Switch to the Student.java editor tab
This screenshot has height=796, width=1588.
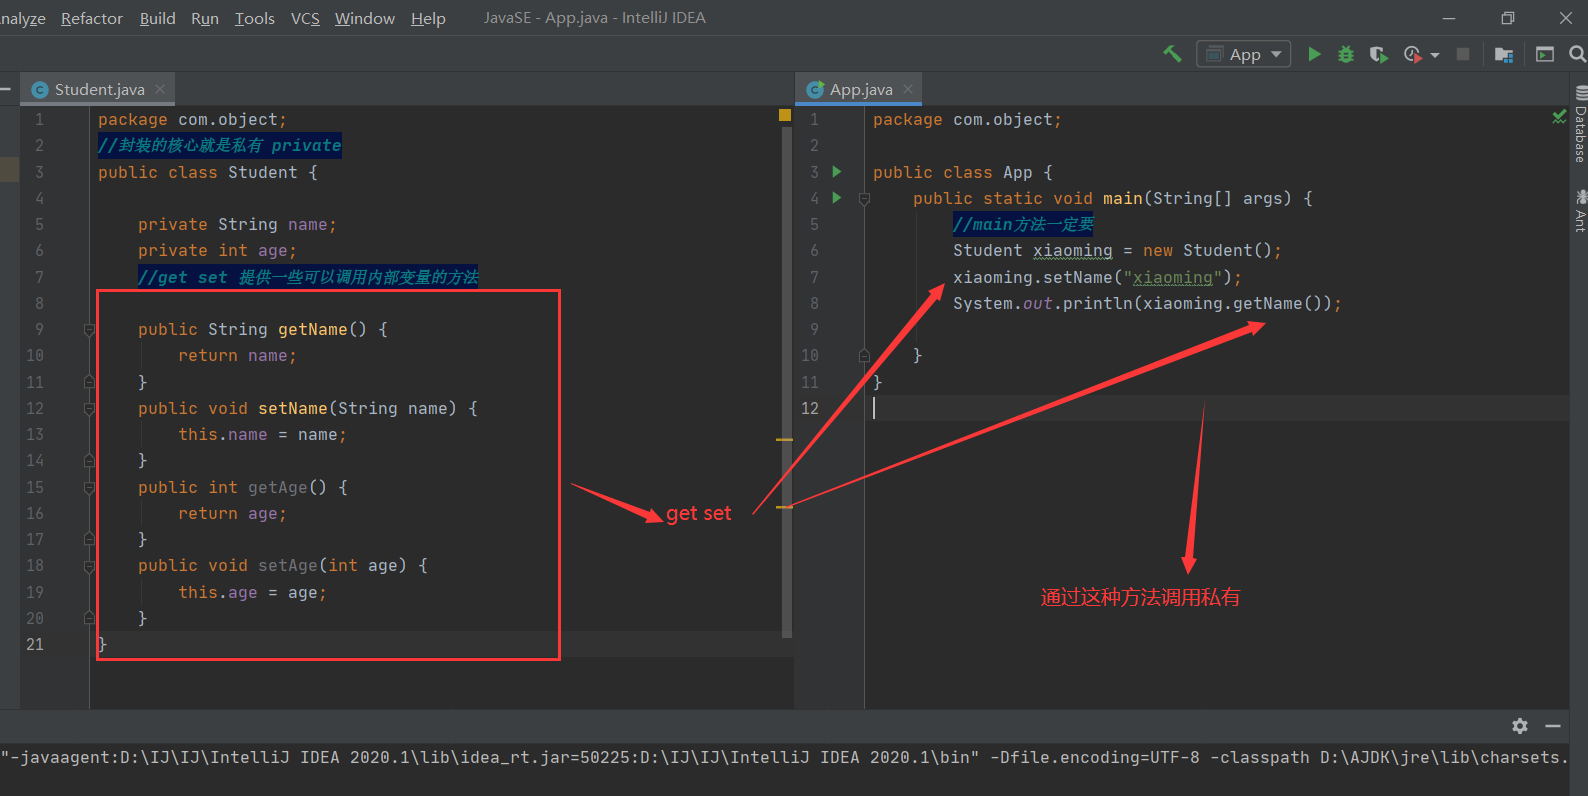pos(99,89)
